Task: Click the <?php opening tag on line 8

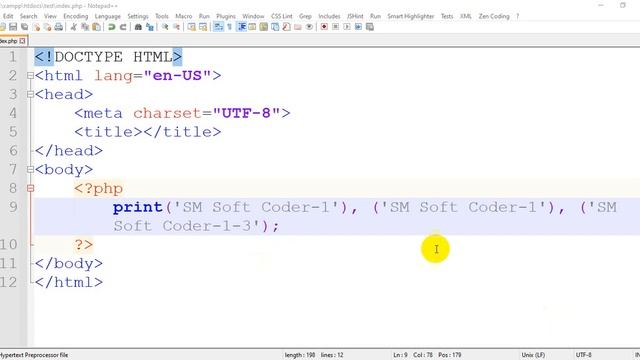Action: pyautogui.click(x=98, y=189)
